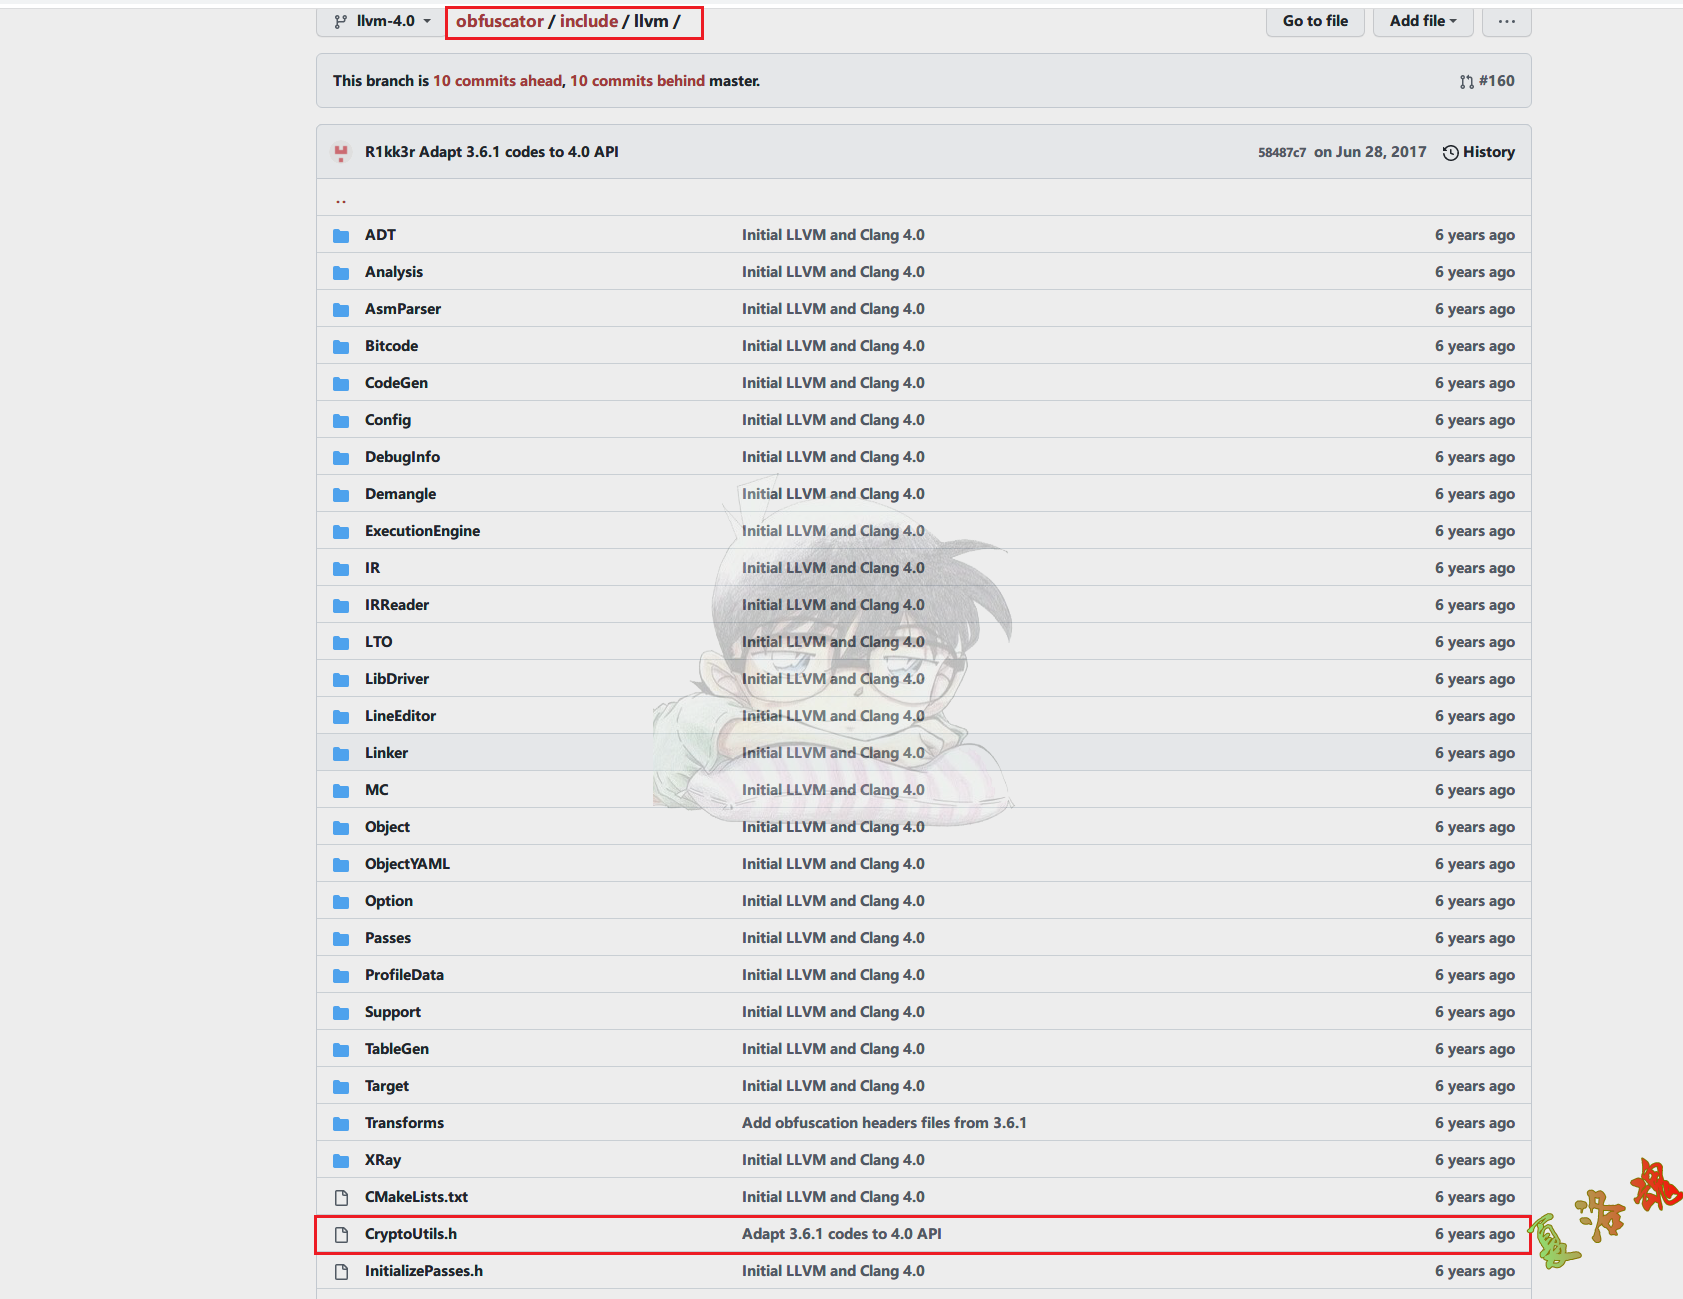
Task: Click the Demangle folder icon
Action: point(341,494)
